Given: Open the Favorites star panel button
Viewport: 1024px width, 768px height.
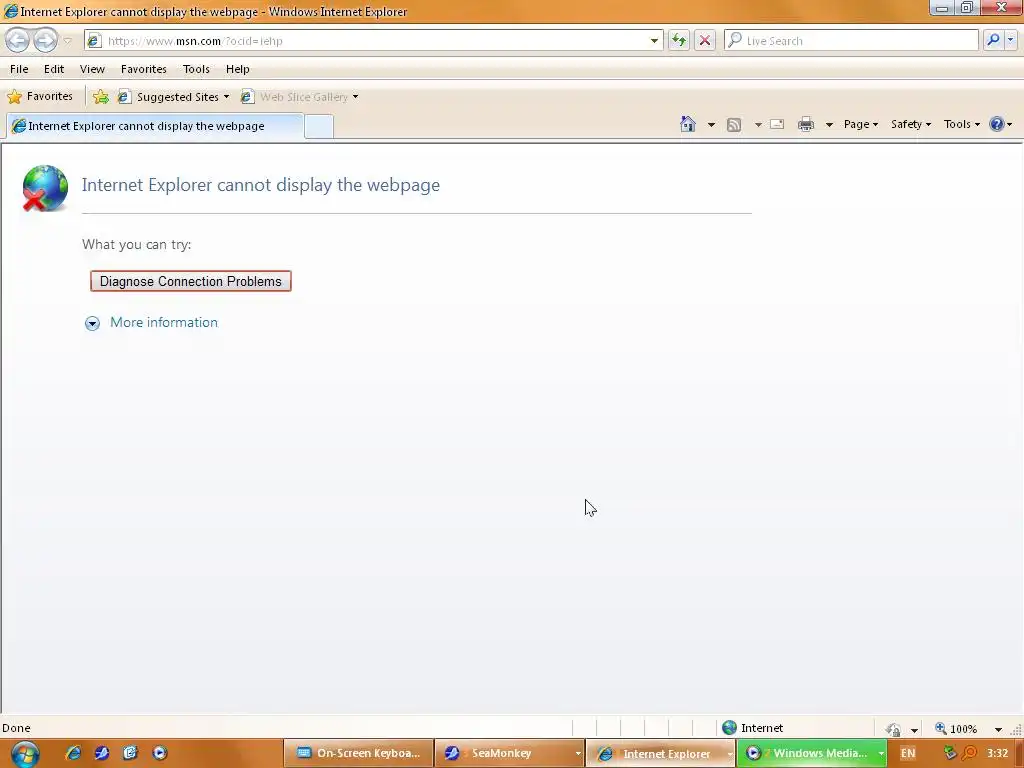Looking at the screenshot, I should pos(39,96).
